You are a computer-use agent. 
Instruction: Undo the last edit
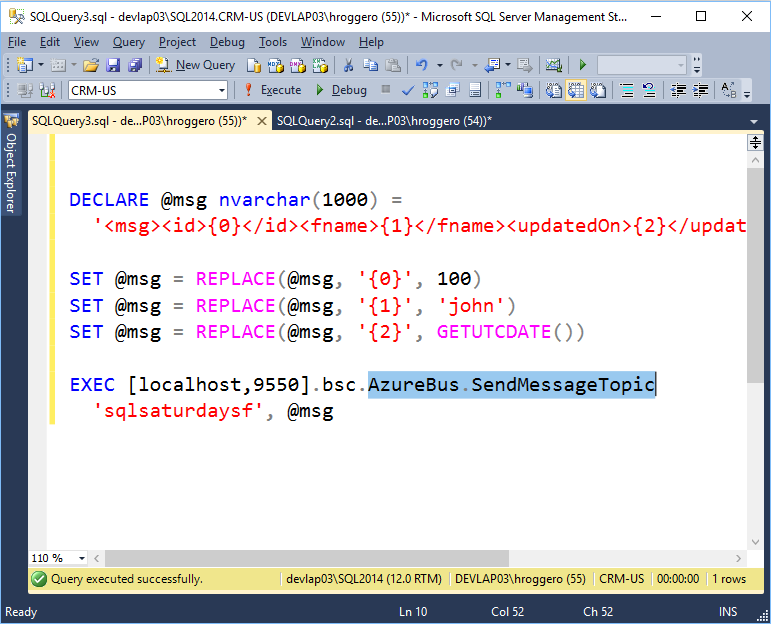[422, 65]
